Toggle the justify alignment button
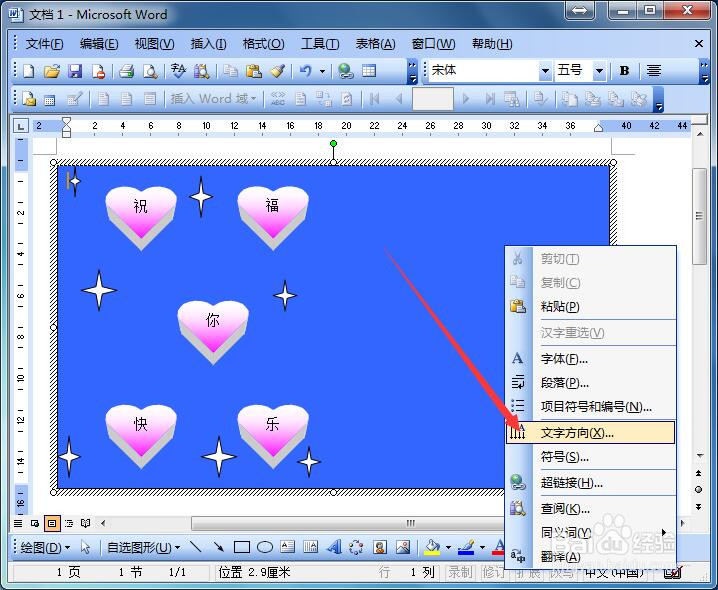The height and width of the screenshot is (590, 718). click(653, 71)
